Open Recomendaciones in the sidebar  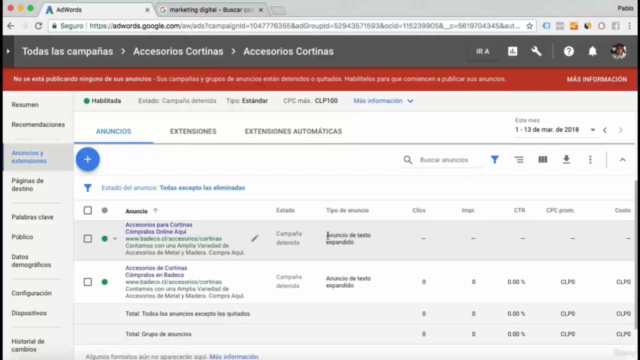(x=38, y=124)
